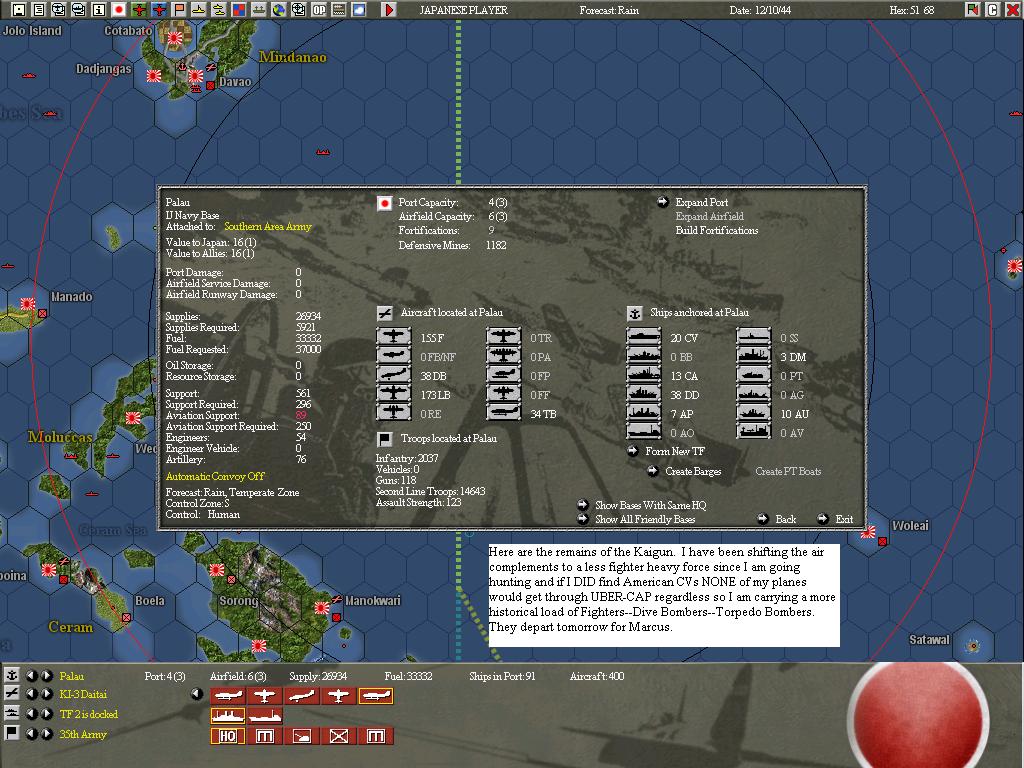
Task: Click the Manokwari base on the map
Action: coord(321,608)
